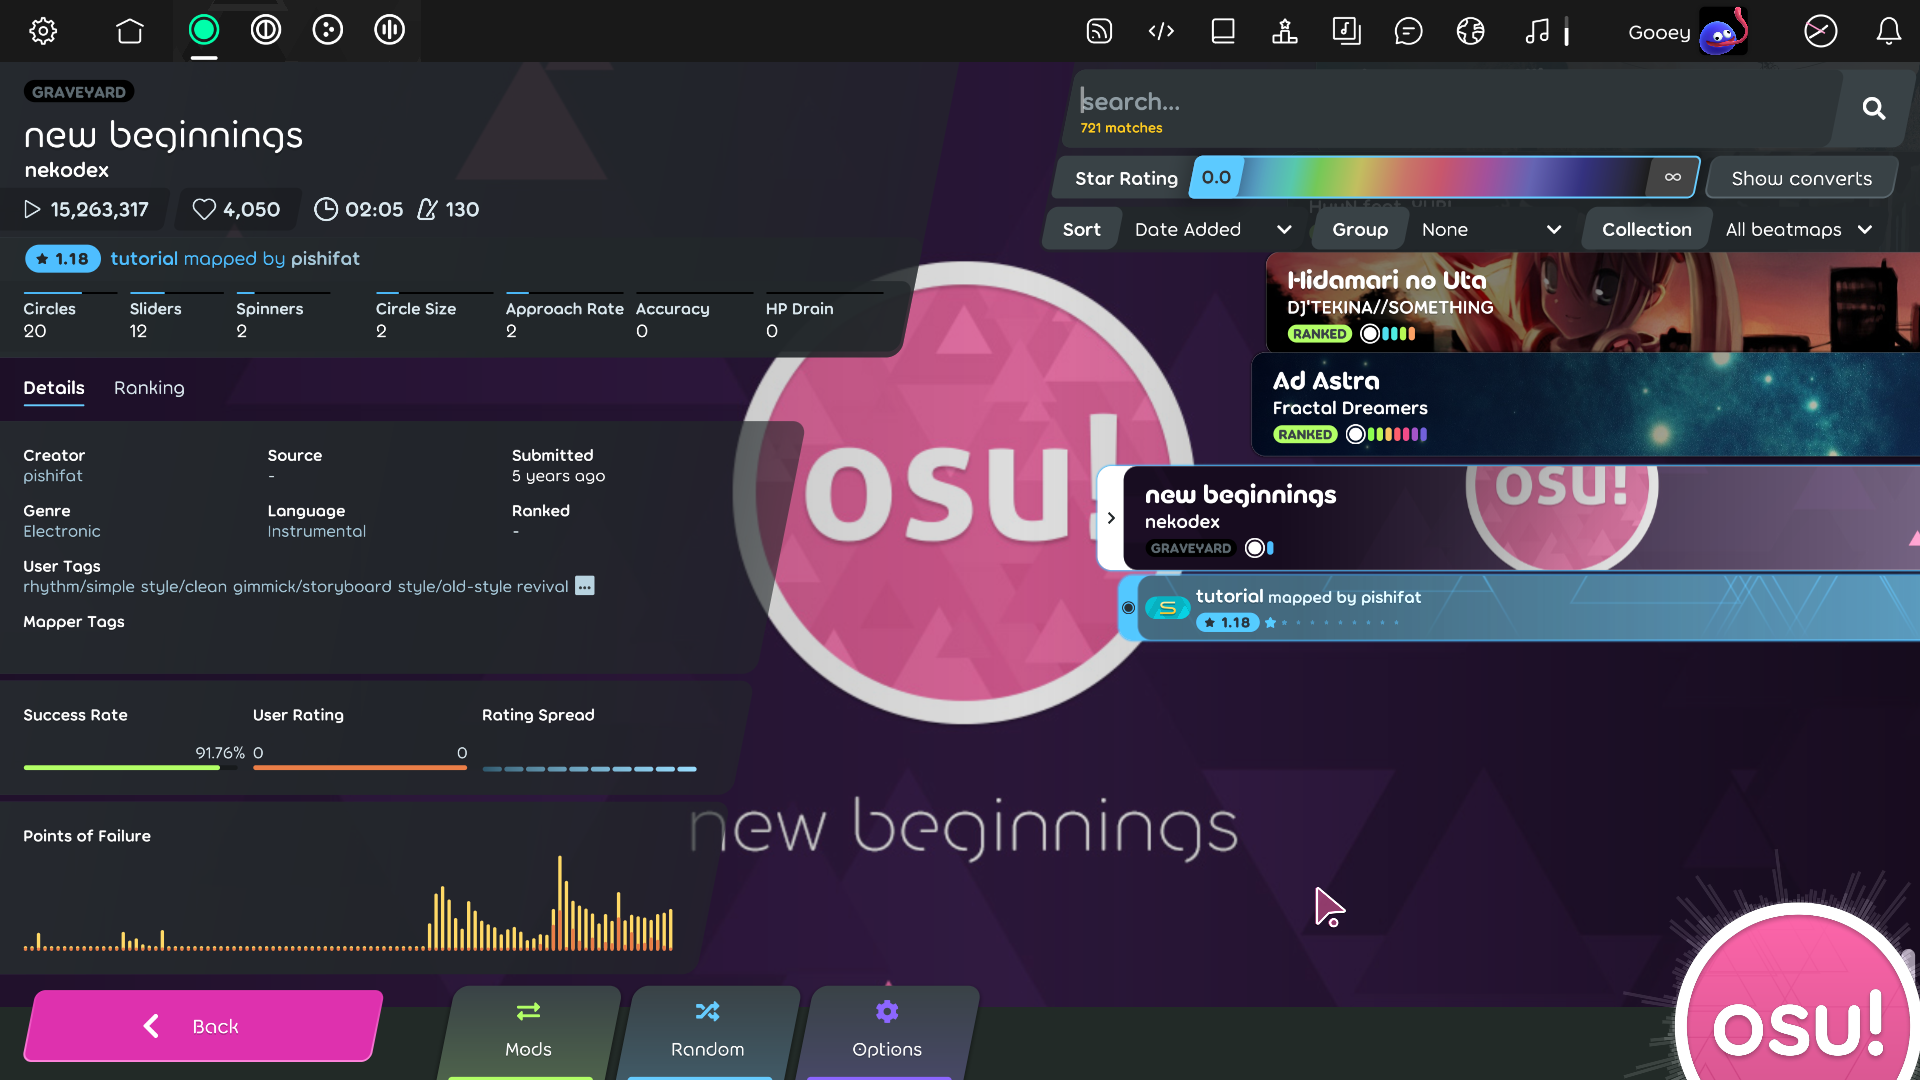Open Gooey user avatar
The height and width of the screenshot is (1080, 1920).
(1723, 32)
